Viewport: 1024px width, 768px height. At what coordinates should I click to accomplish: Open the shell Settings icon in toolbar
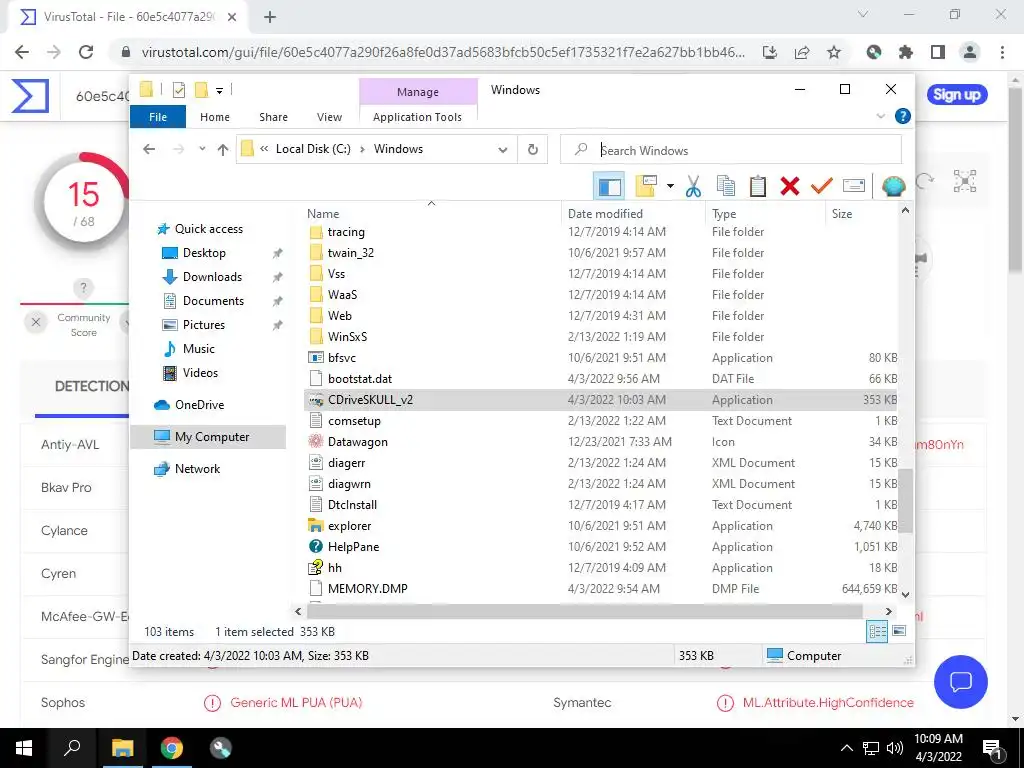click(893, 186)
